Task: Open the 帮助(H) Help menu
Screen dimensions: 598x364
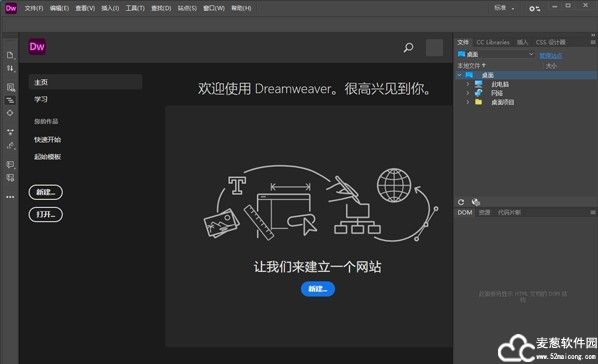Action: pyautogui.click(x=241, y=8)
